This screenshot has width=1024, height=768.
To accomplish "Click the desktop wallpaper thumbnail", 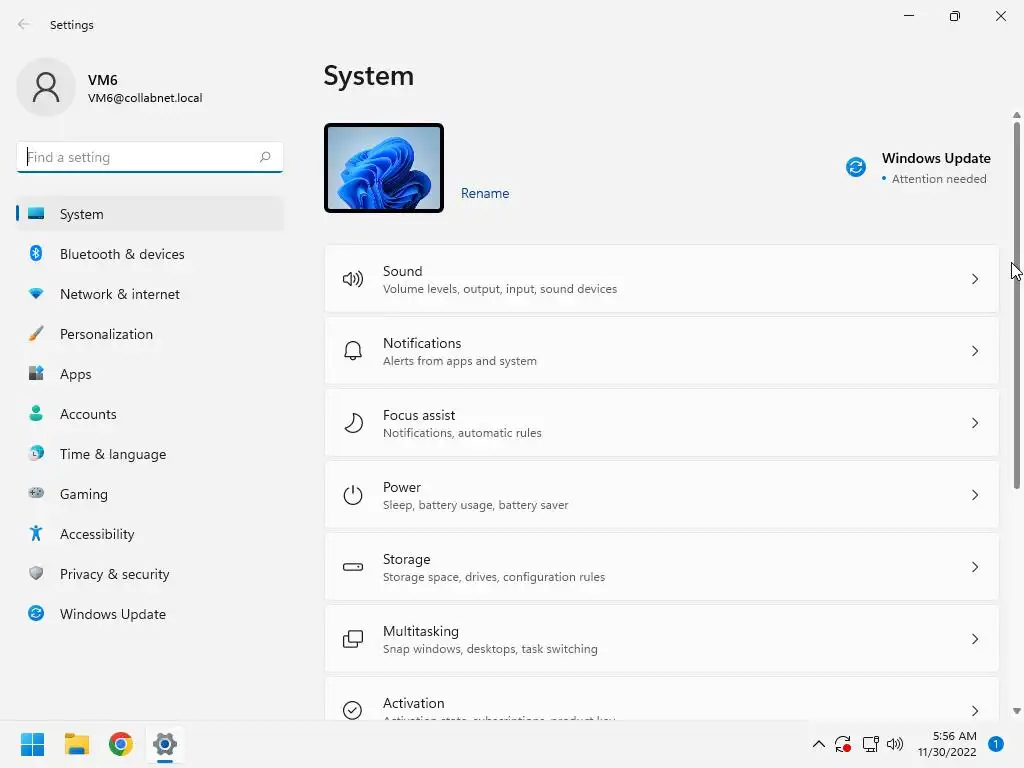I will (x=384, y=168).
